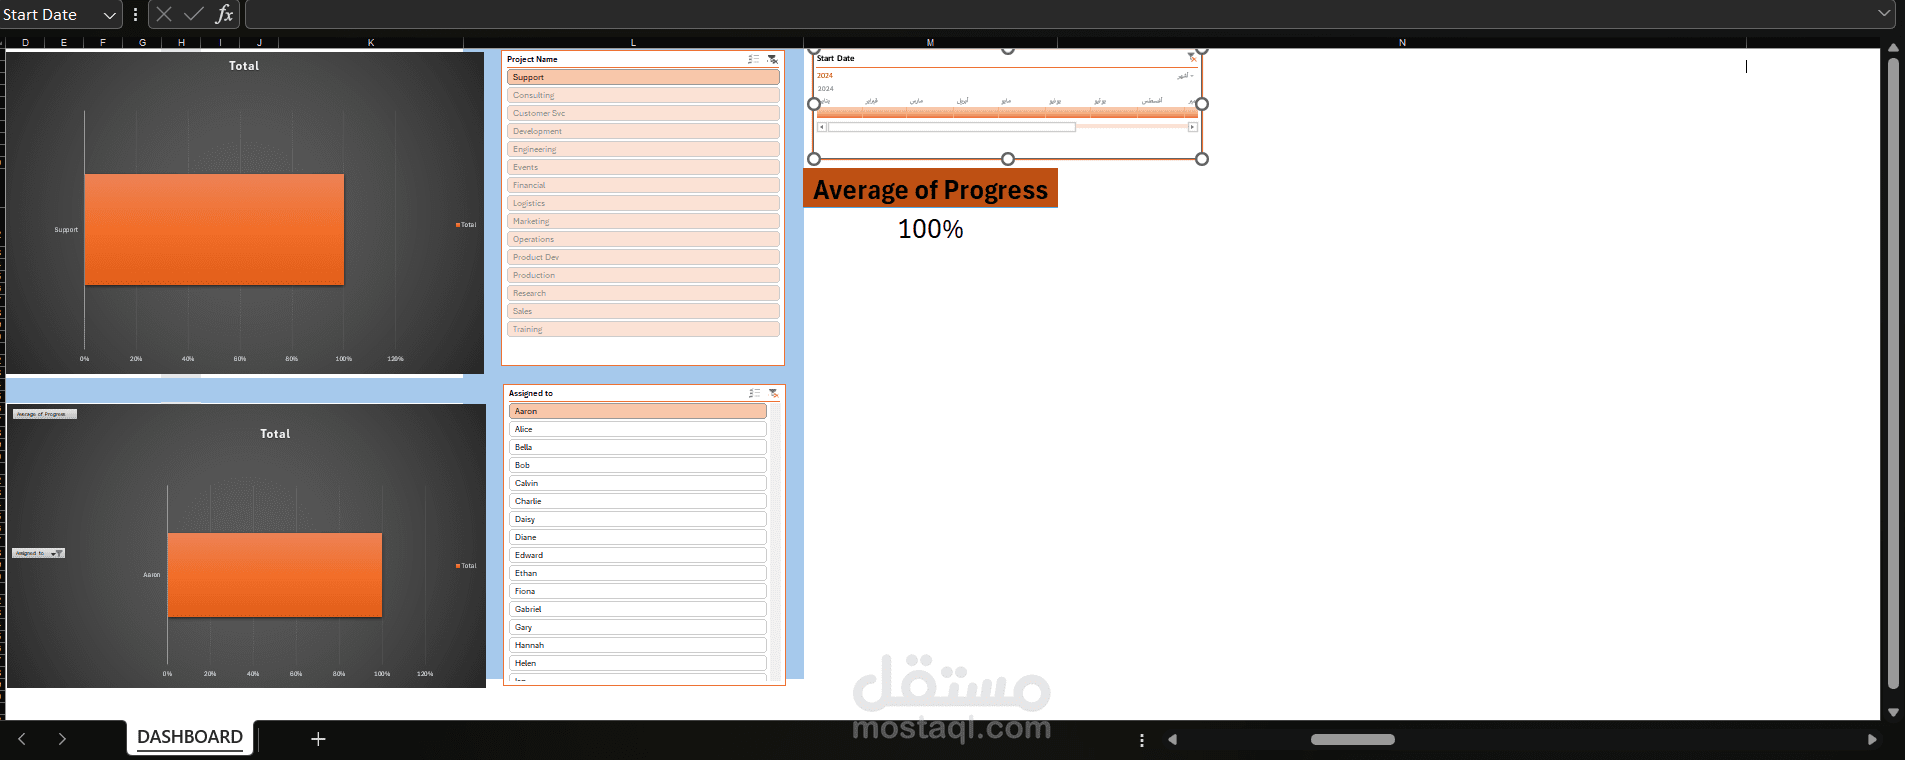Click the sheet vertical scrollbar thumb
The height and width of the screenshot is (760, 1905).
coord(1893,374)
